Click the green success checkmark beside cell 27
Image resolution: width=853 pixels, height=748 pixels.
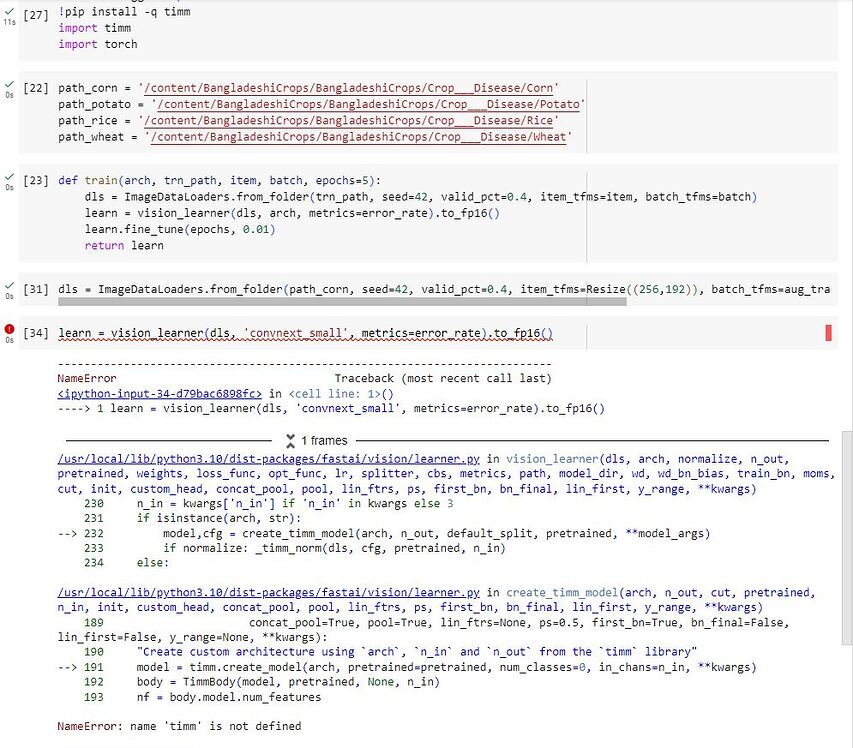pos(8,10)
